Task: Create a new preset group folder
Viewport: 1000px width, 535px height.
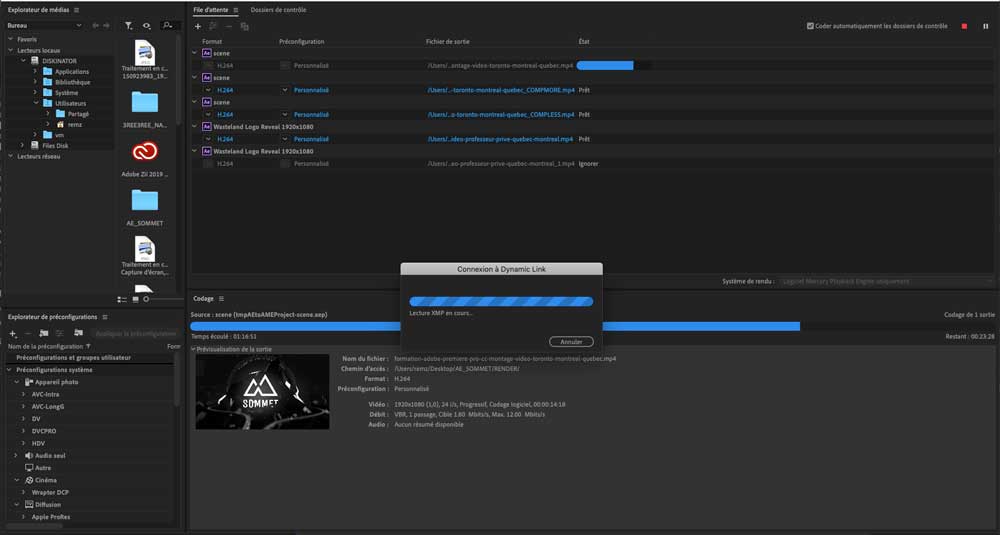Action: click(43, 333)
